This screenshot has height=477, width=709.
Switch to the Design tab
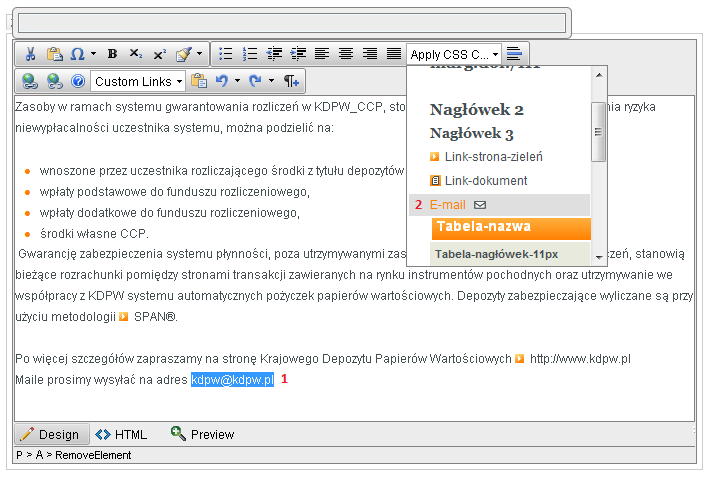(x=52, y=434)
